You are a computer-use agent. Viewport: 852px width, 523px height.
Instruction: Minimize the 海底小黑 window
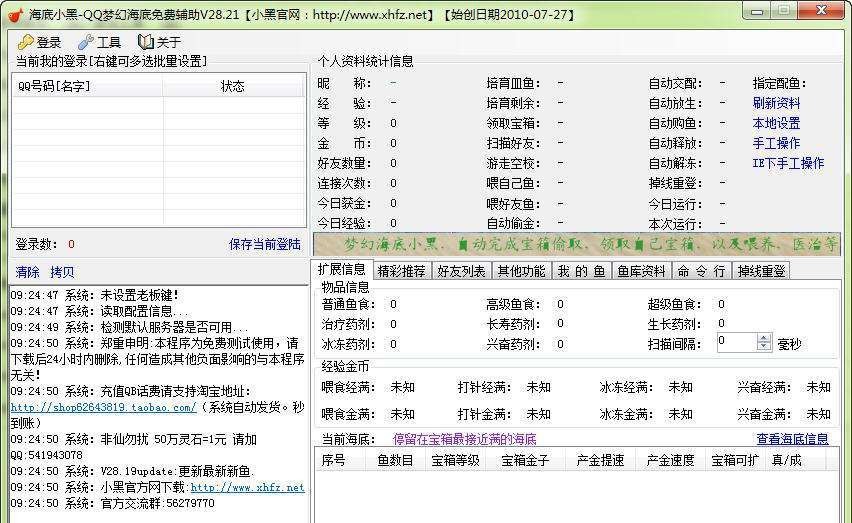pos(757,11)
